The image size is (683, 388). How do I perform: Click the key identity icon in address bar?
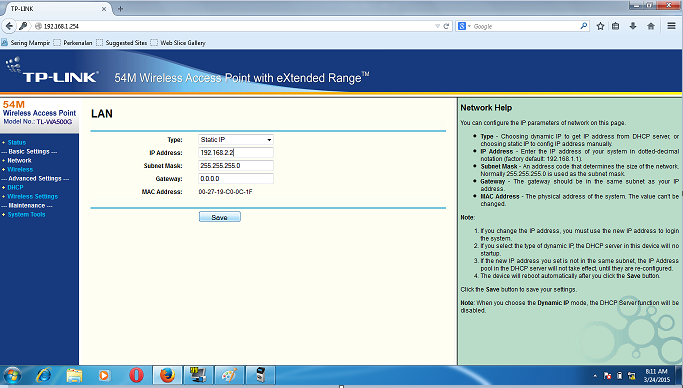point(24,26)
